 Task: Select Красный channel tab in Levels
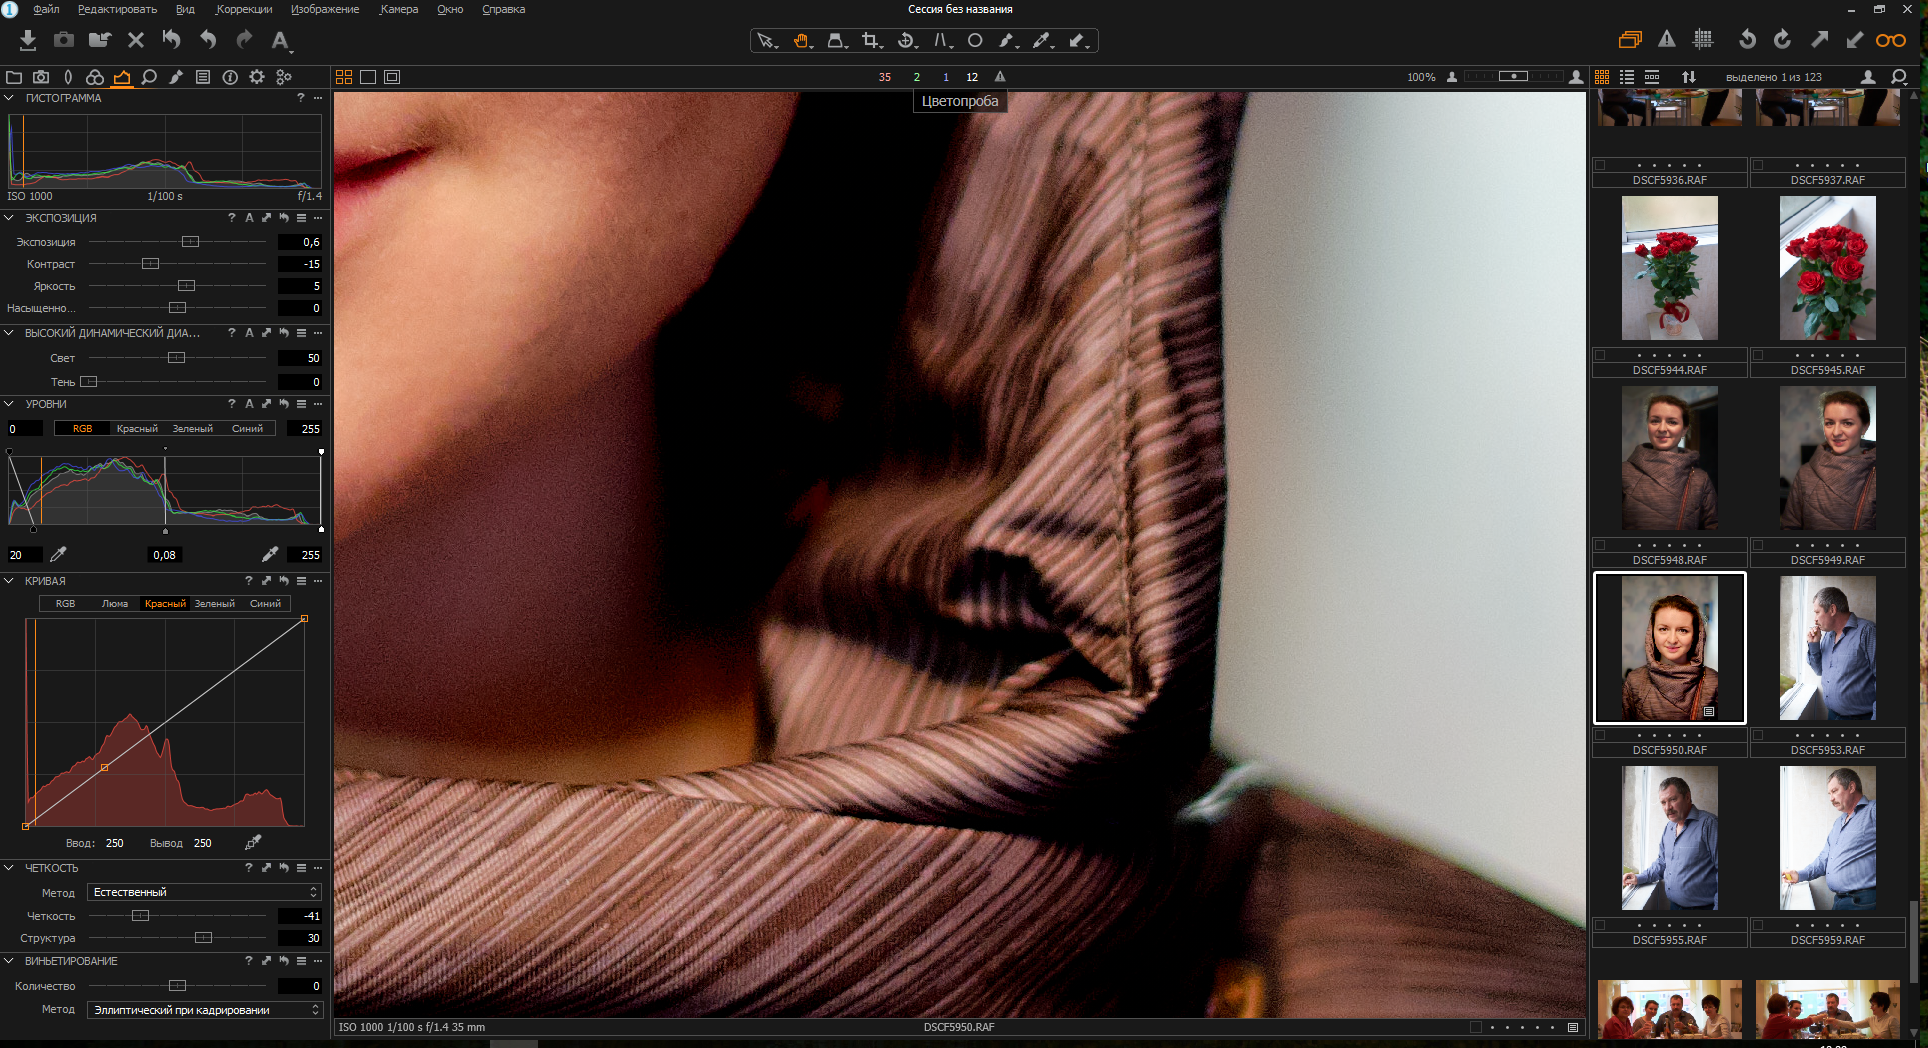tap(137, 429)
